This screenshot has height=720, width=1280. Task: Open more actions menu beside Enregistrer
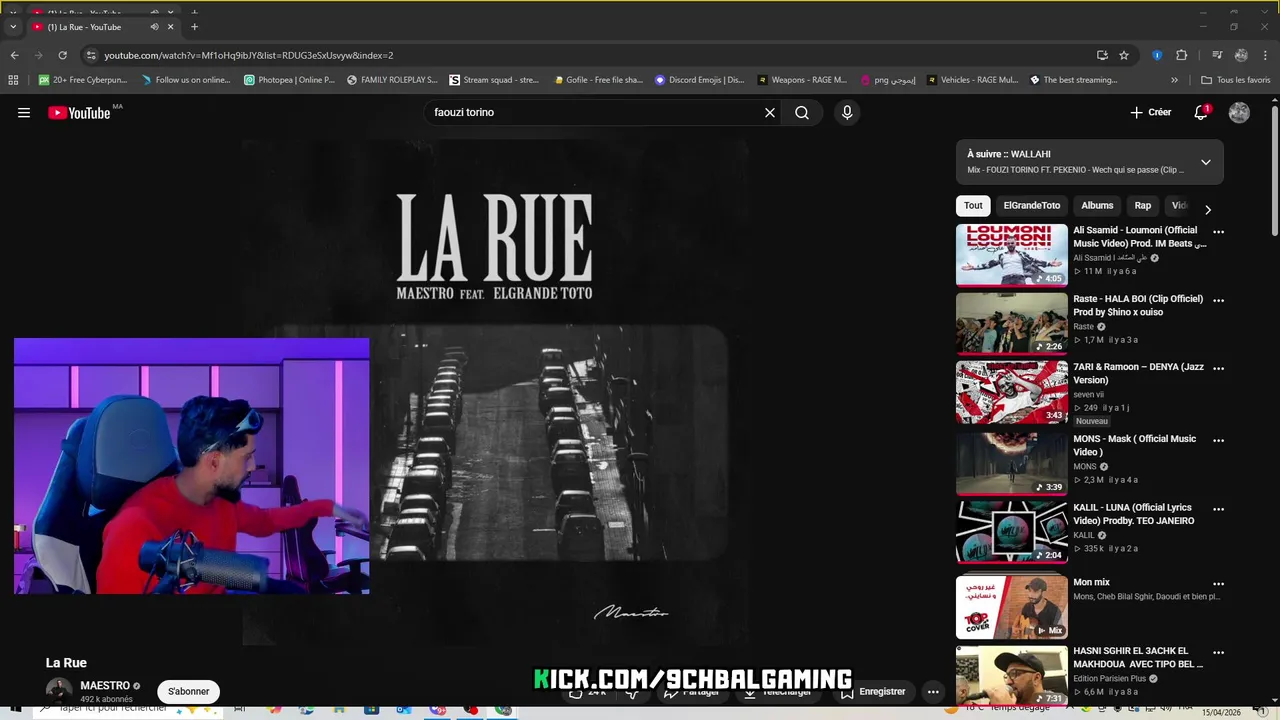[x=933, y=691]
